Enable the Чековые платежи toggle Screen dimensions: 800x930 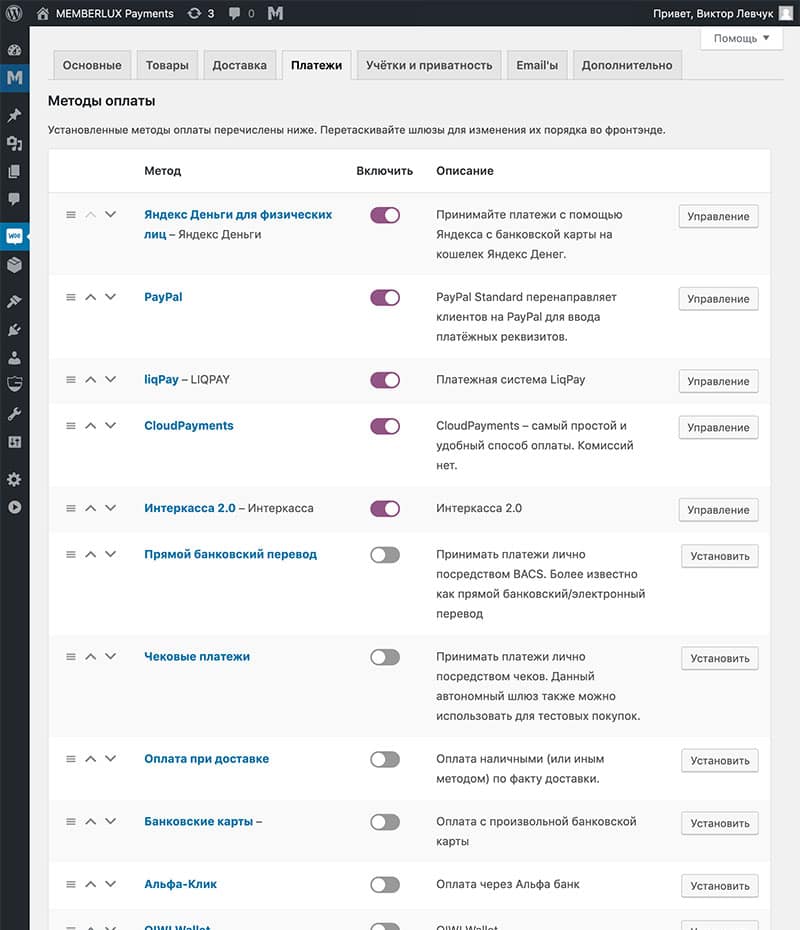385,657
